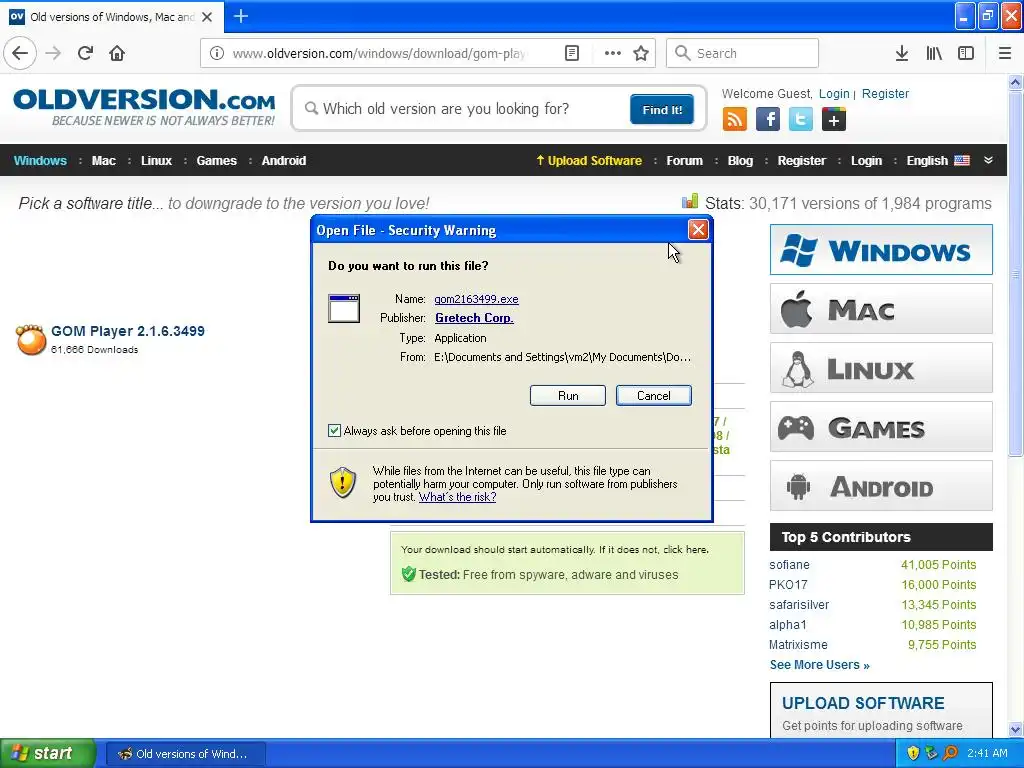Open the Gretech Corp. publisher link

tap(474, 318)
